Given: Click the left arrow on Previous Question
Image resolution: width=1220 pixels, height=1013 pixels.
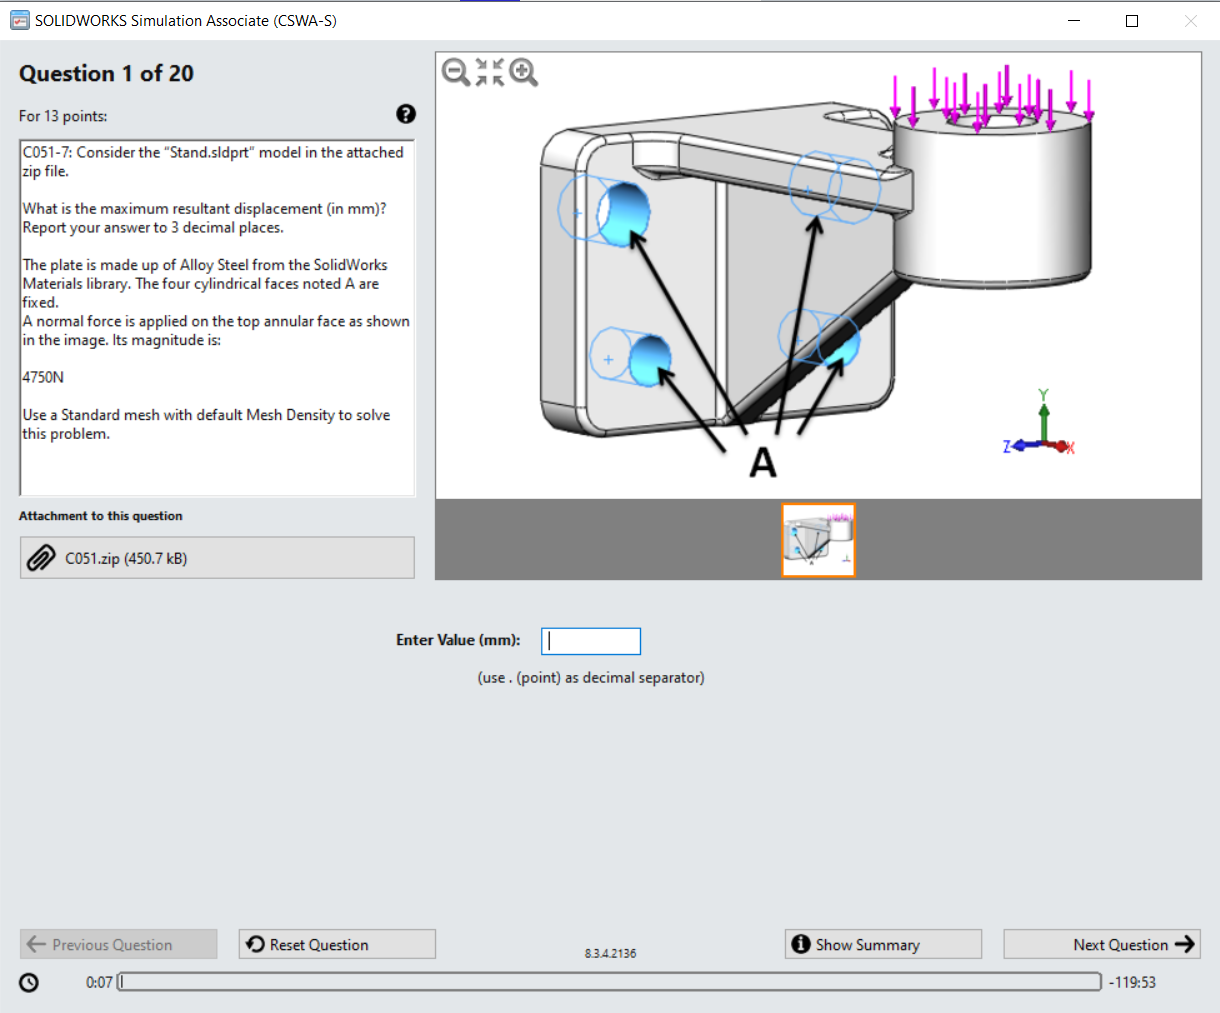Looking at the screenshot, I should coord(35,943).
